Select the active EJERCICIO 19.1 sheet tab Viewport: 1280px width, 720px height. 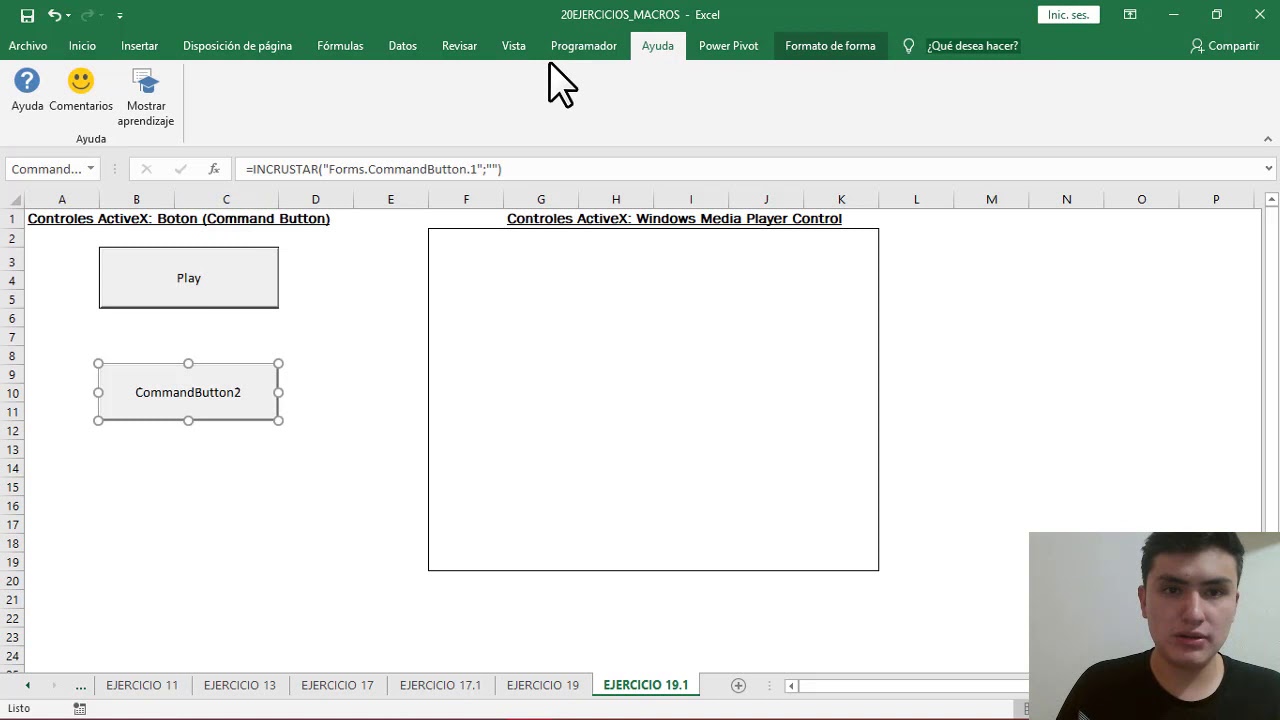click(x=646, y=685)
